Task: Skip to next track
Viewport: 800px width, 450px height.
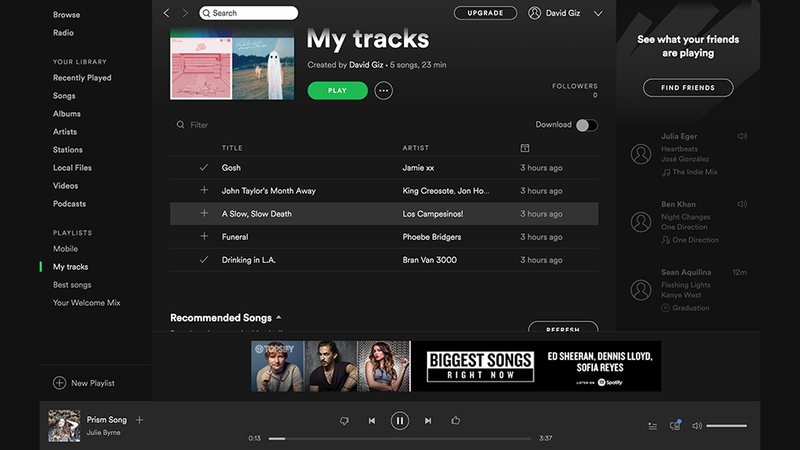Action: coord(428,421)
